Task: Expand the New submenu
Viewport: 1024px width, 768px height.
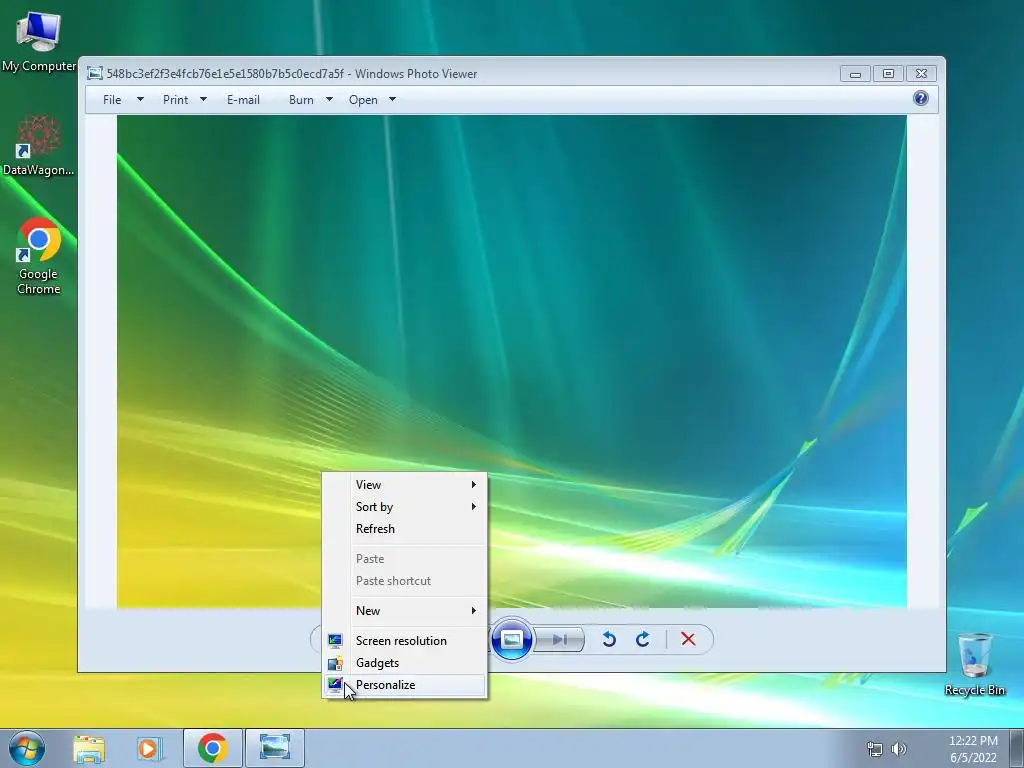Action: pyautogui.click(x=404, y=611)
